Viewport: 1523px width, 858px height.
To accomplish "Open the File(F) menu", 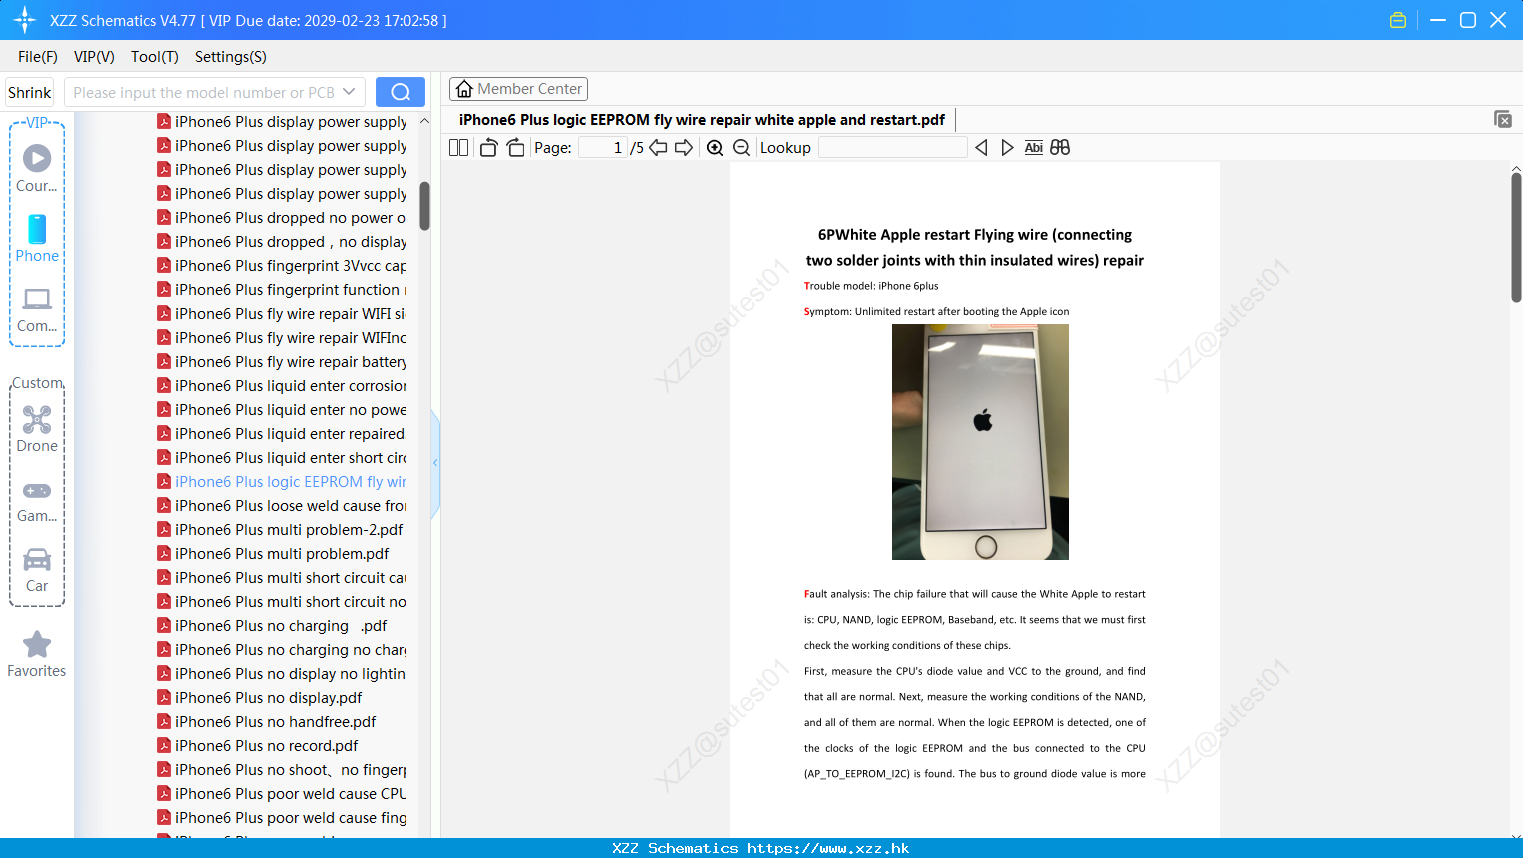I will pyautogui.click(x=38, y=57).
